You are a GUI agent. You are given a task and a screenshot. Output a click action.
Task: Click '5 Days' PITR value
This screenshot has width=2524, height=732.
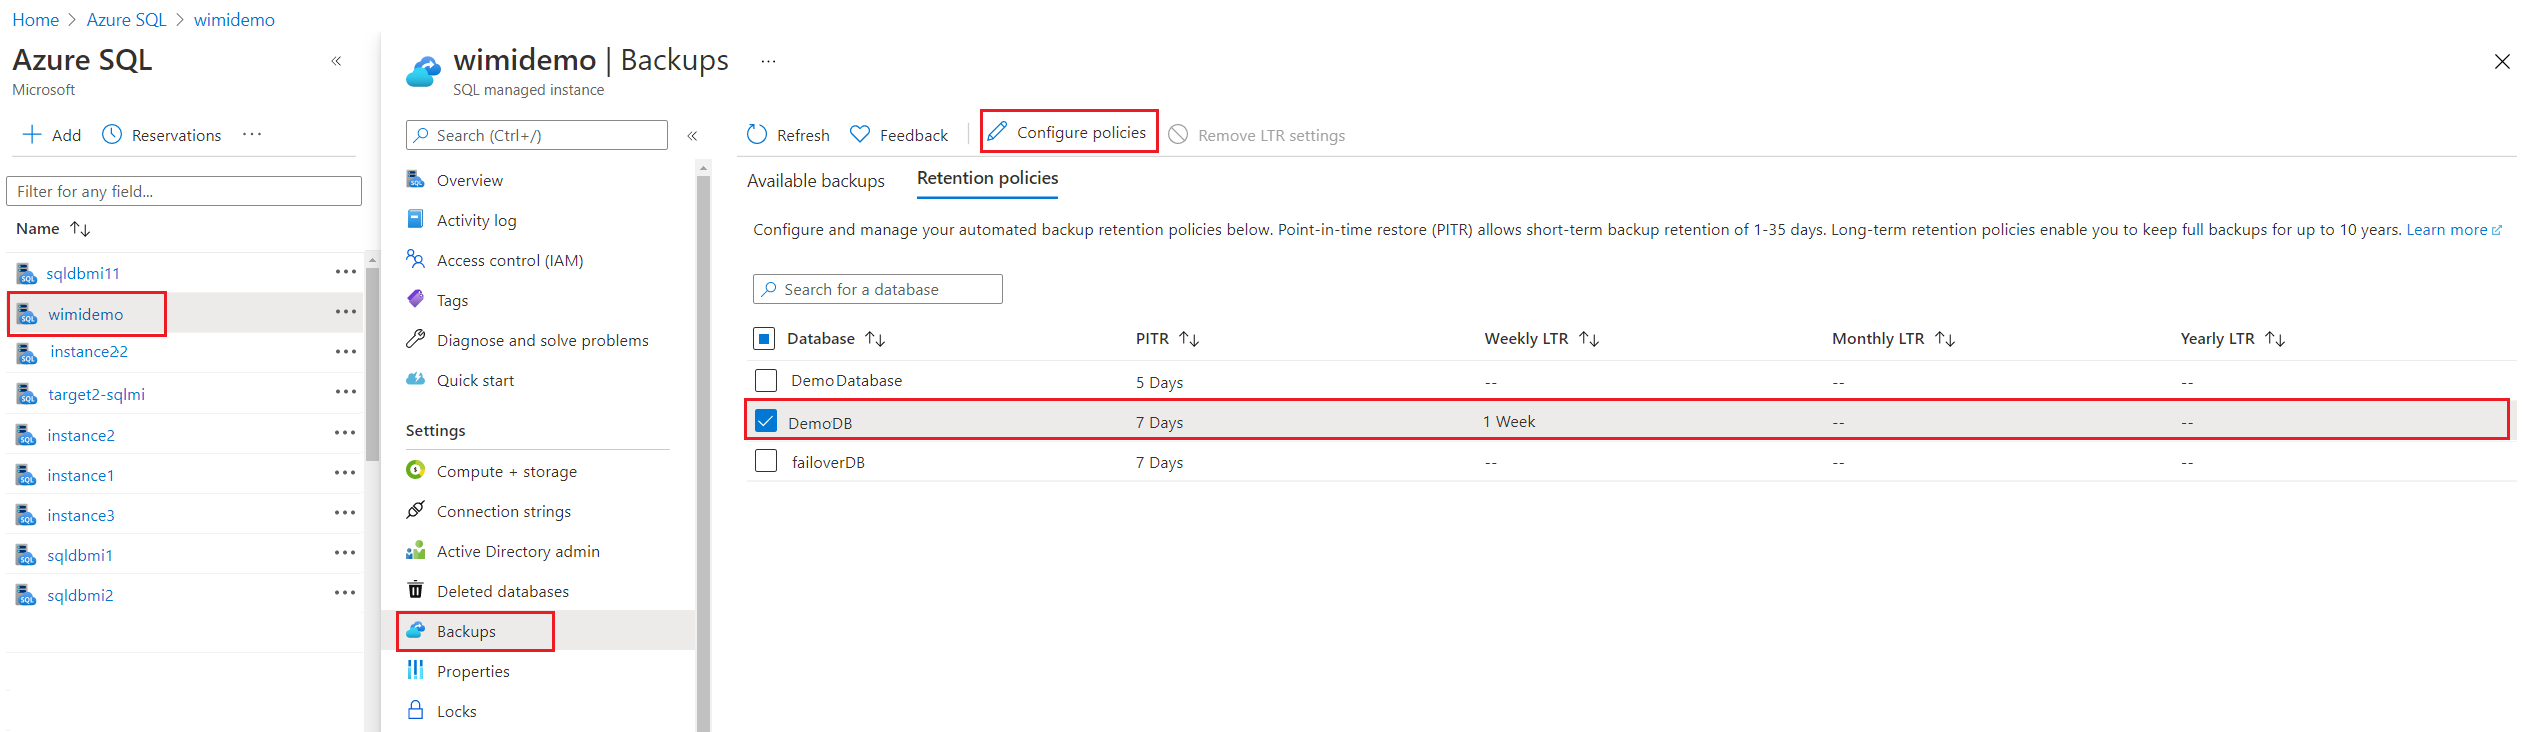click(1159, 382)
